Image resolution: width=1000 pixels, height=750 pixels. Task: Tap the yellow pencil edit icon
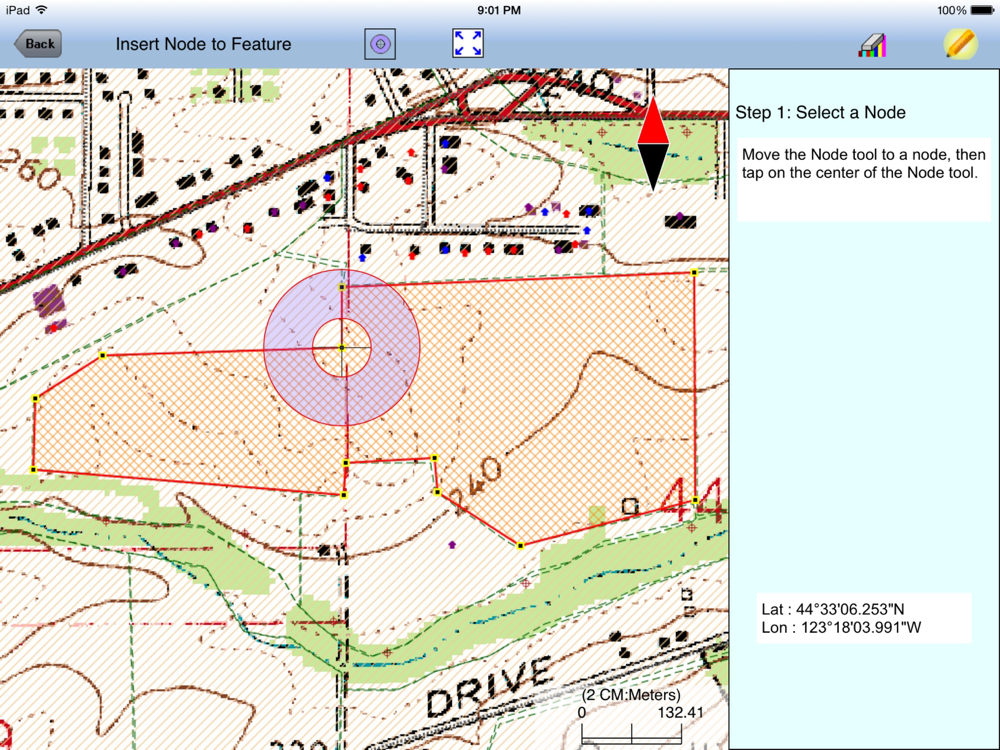pyautogui.click(x=960, y=44)
